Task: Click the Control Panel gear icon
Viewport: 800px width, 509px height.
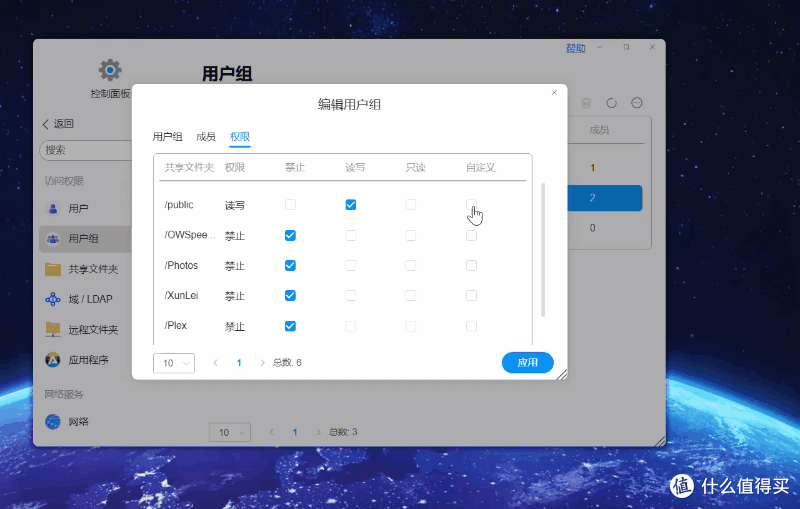Action: pos(110,70)
